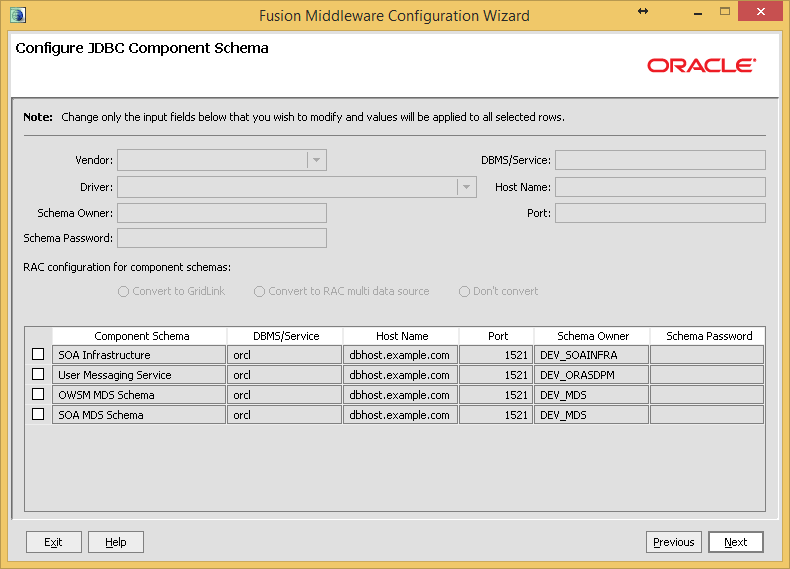Click the Schema Owner input field
The width and height of the screenshot is (790, 569).
[x=222, y=213]
